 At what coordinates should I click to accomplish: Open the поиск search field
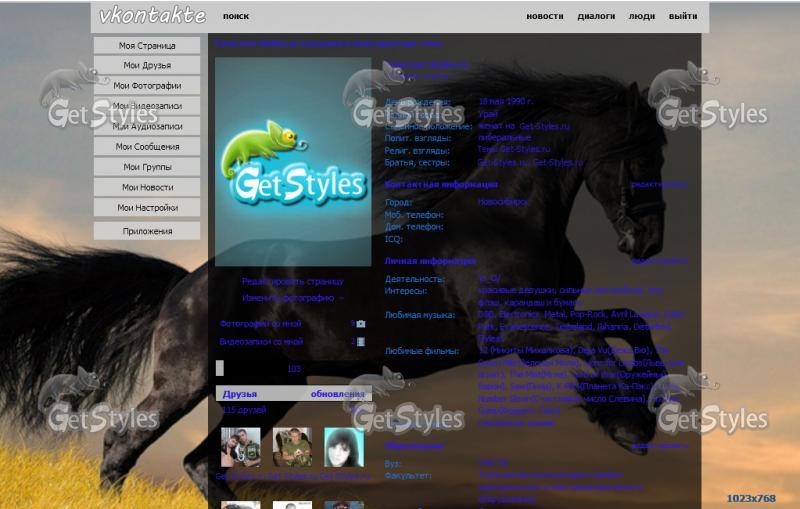pyautogui.click(x=236, y=16)
